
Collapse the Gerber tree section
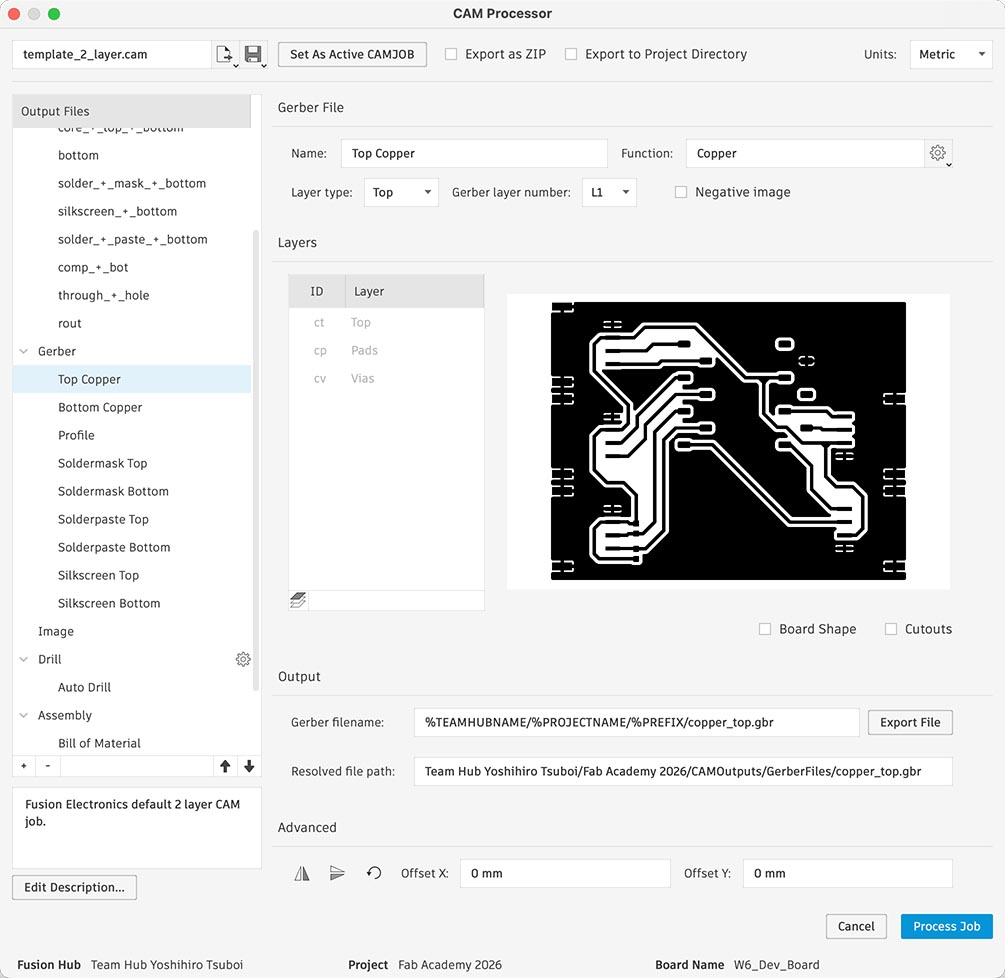point(24,351)
